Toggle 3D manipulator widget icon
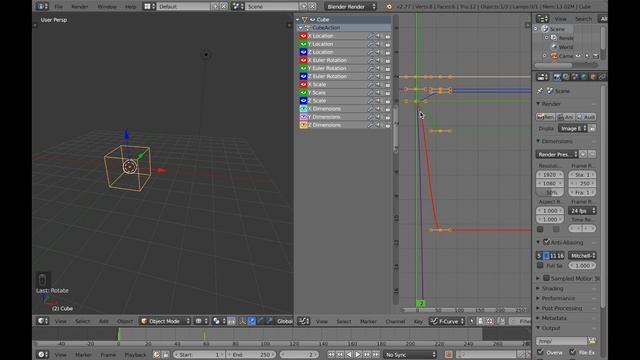The width and height of the screenshot is (640, 360). [242, 321]
